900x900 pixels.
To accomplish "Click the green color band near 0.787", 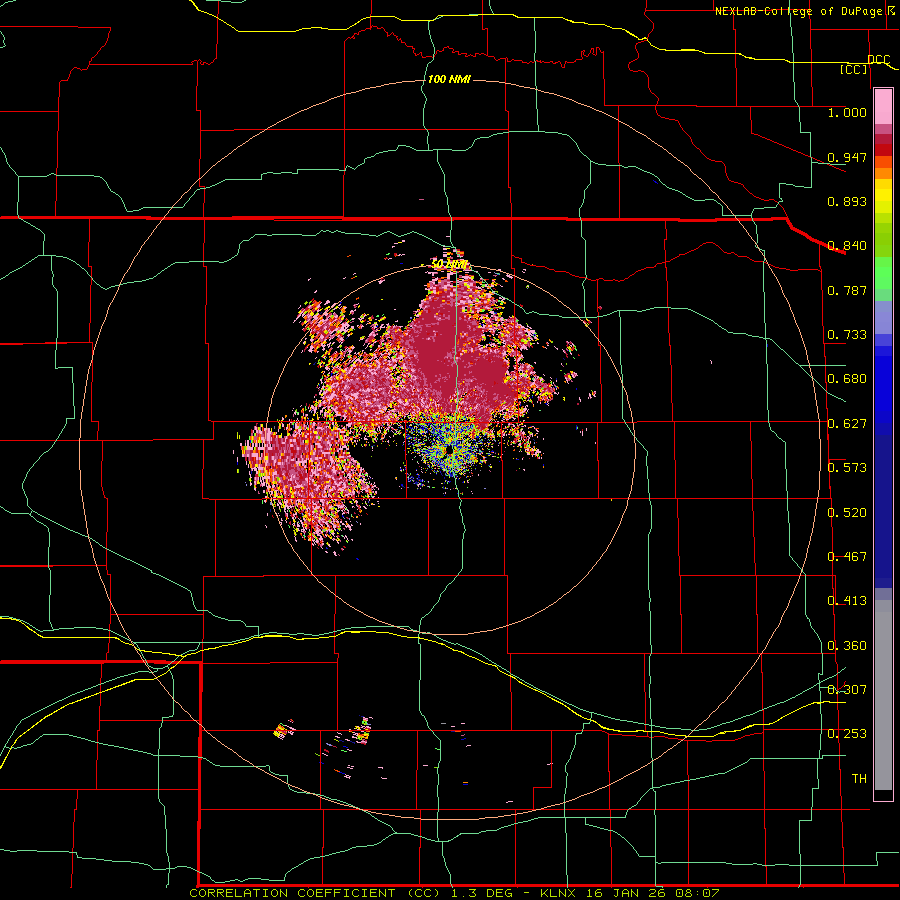I will coord(883,278).
